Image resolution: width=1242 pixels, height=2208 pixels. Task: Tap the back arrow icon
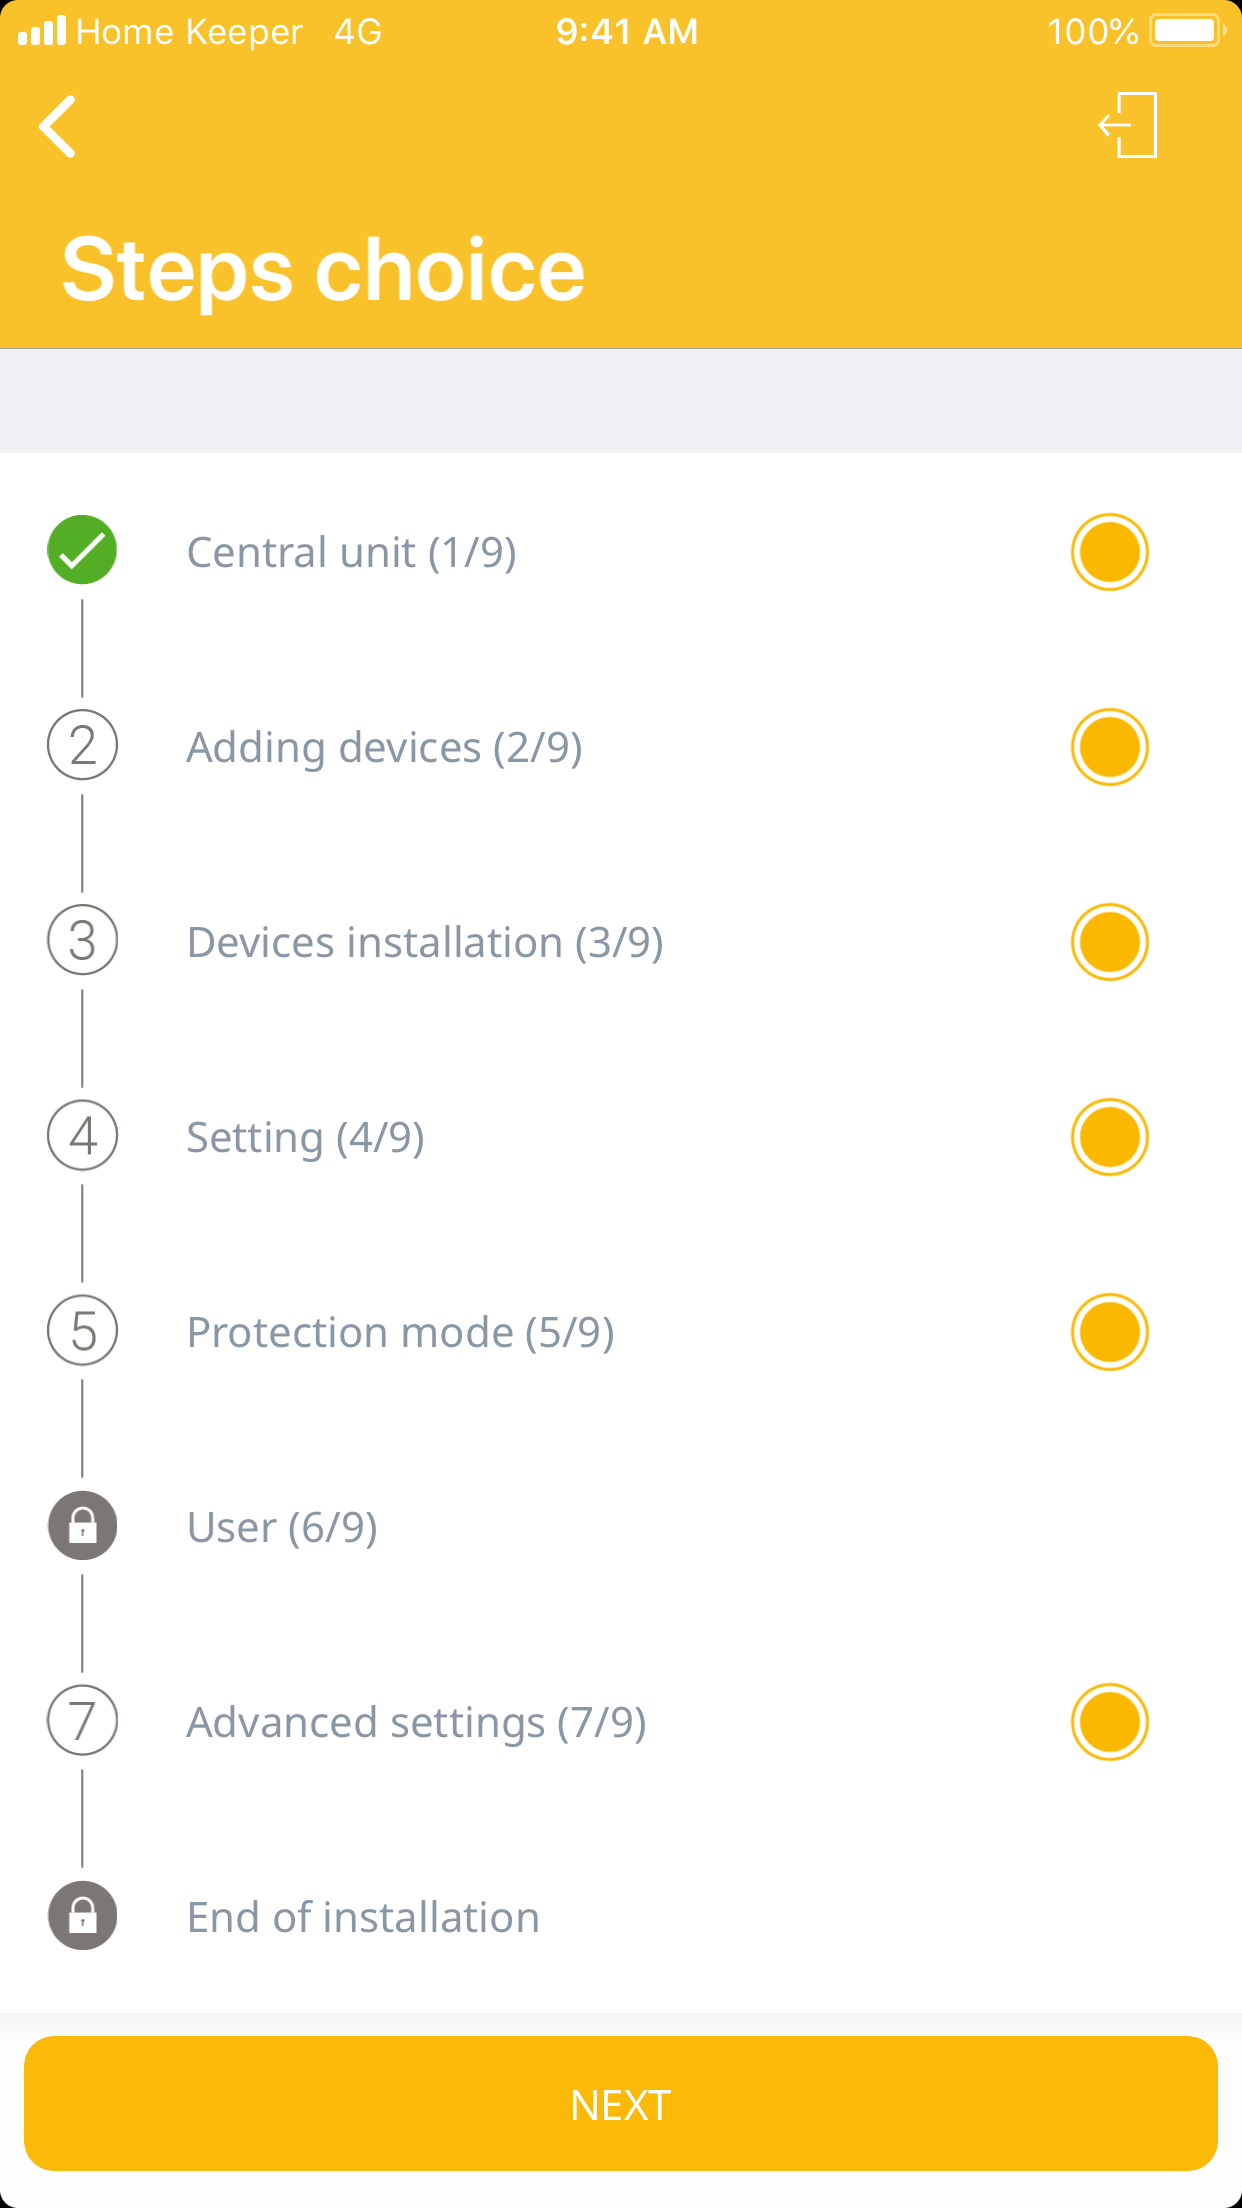click(58, 127)
